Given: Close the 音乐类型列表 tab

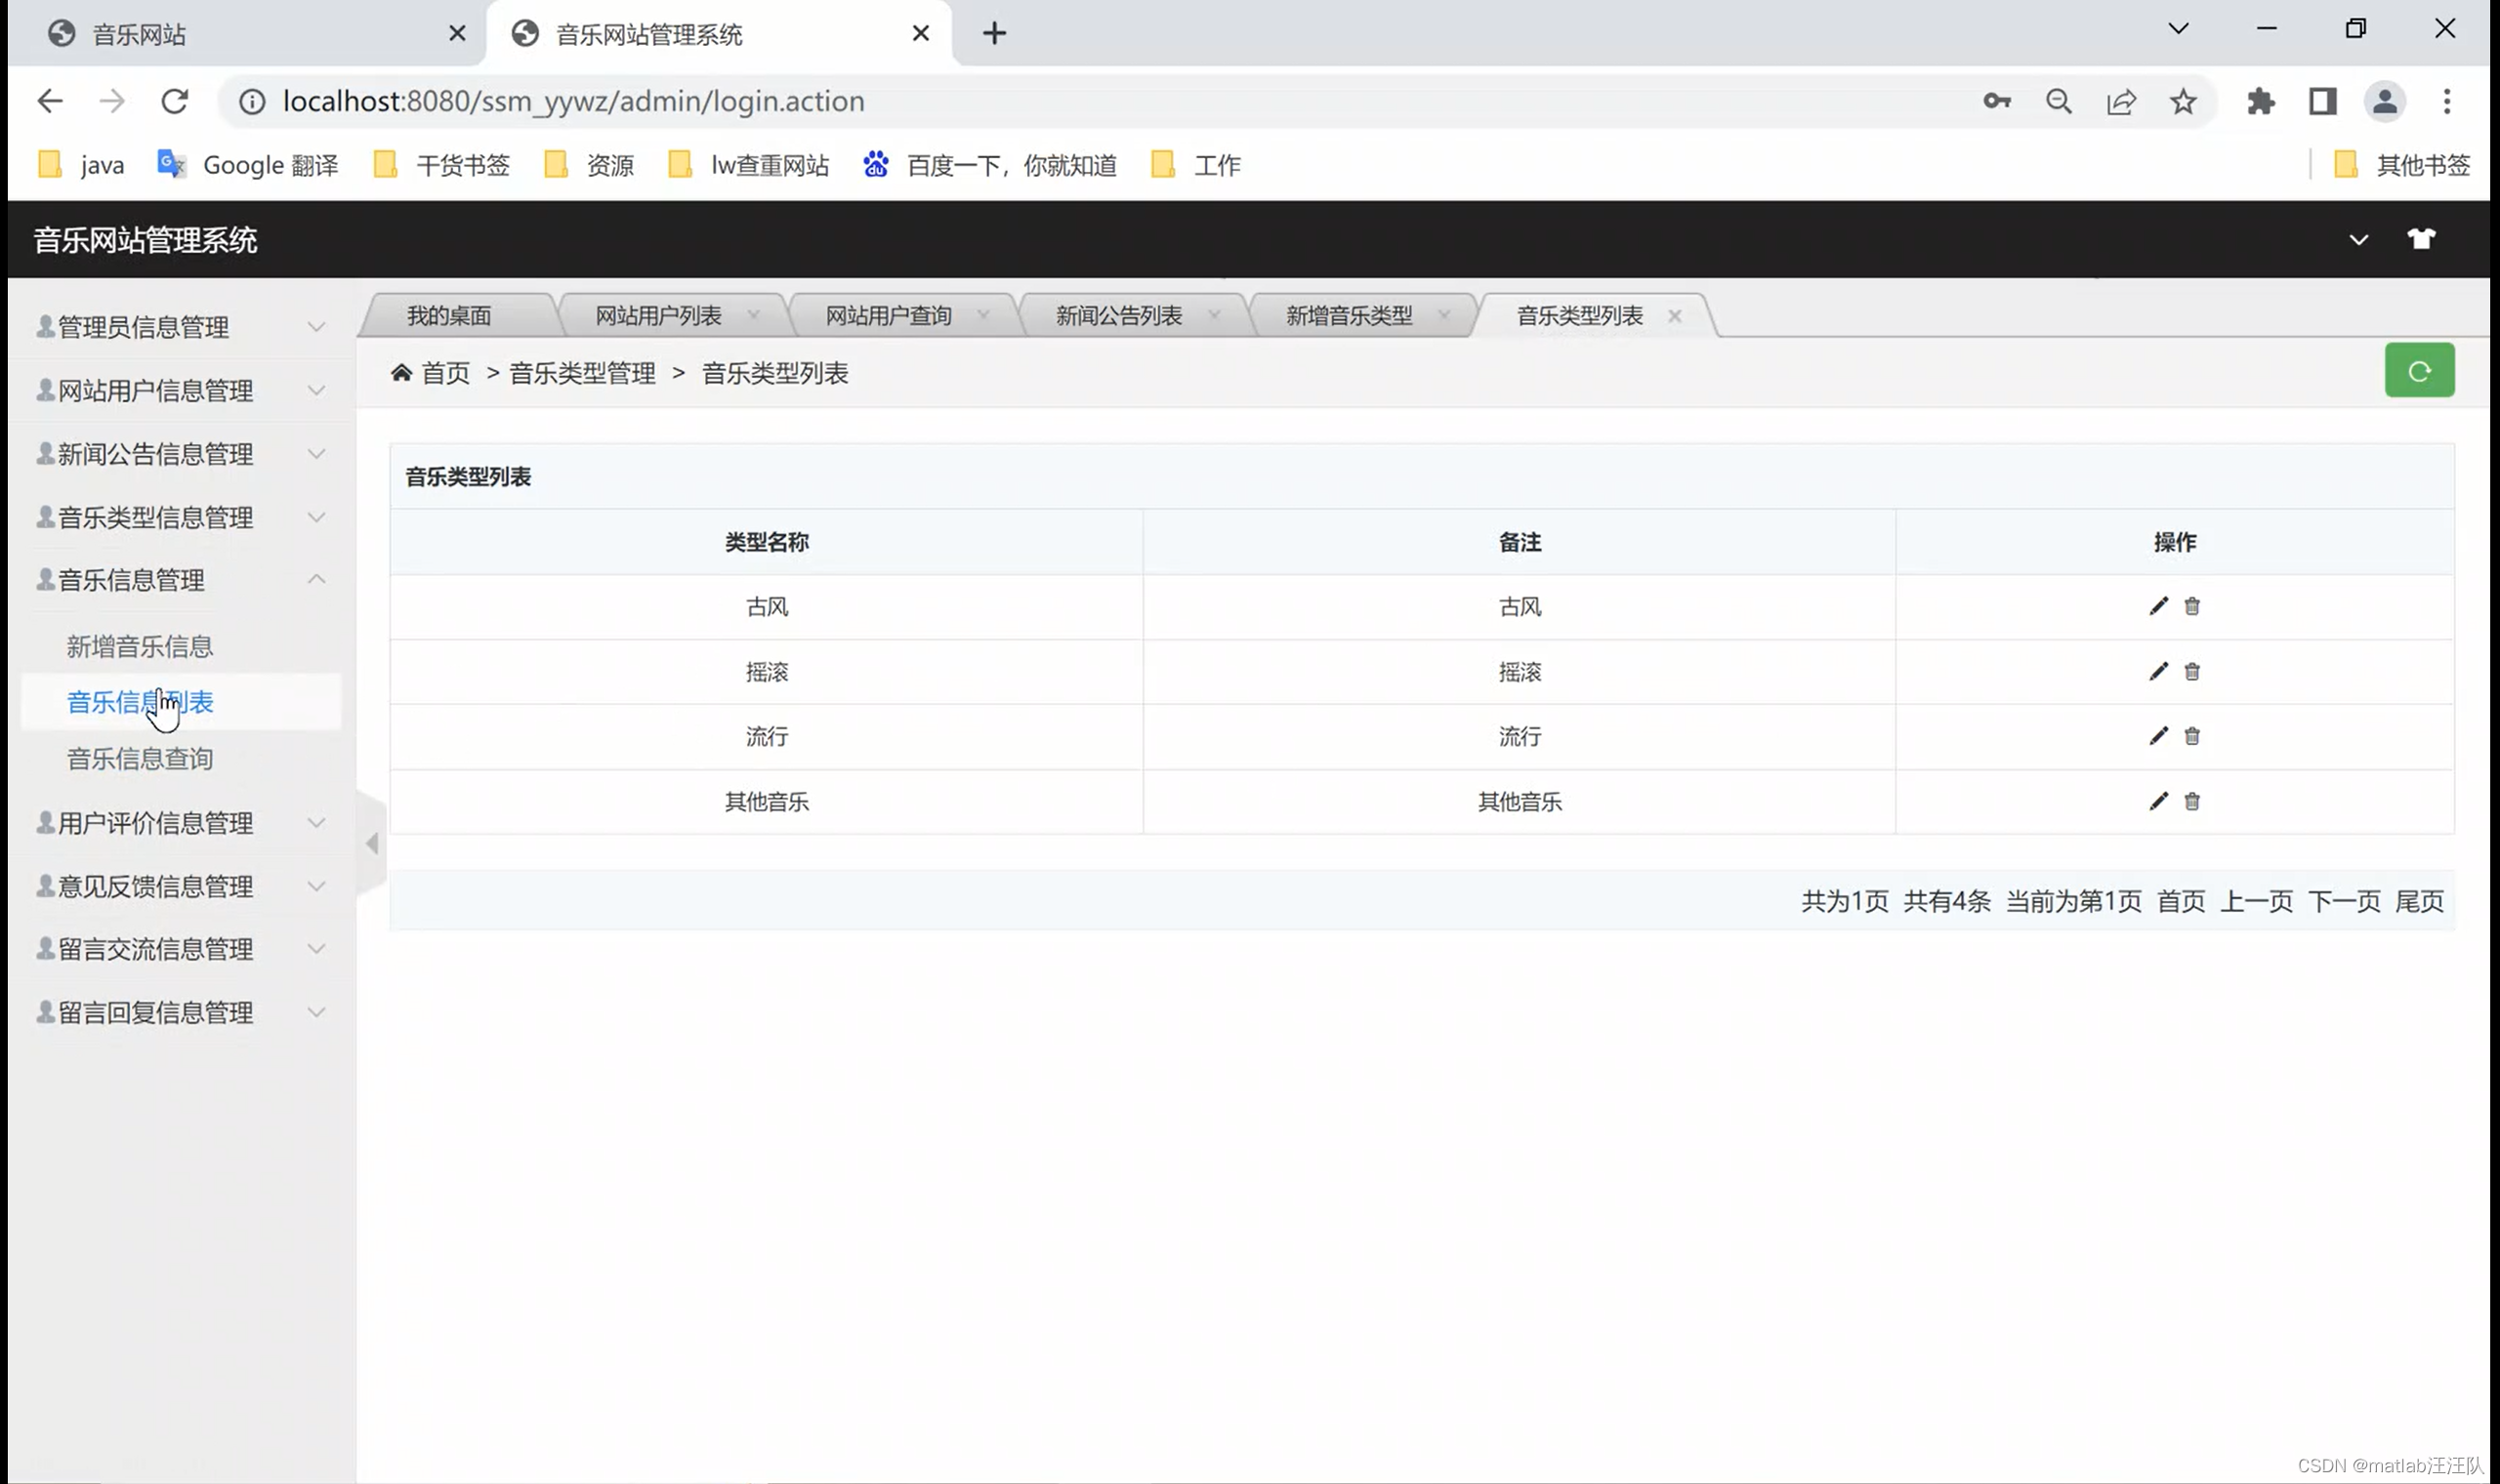Looking at the screenshot, I should point(1674,316).
